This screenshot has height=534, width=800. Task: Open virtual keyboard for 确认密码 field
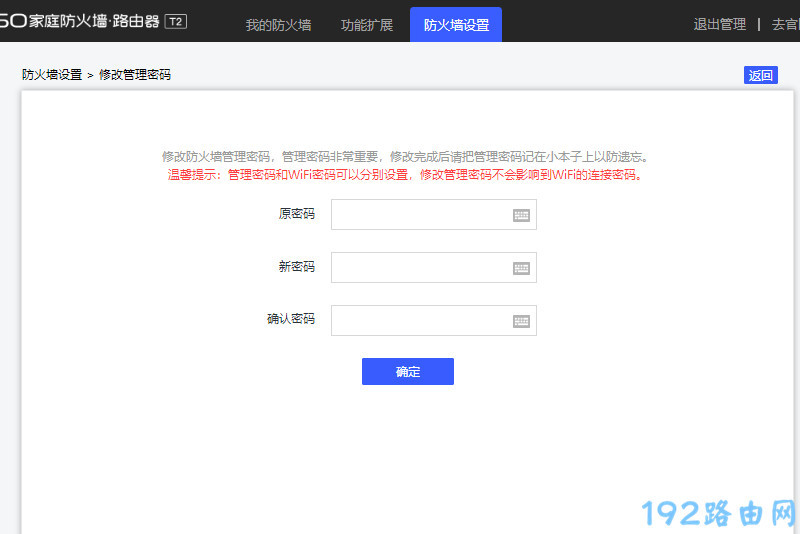(x=521, y=321)
